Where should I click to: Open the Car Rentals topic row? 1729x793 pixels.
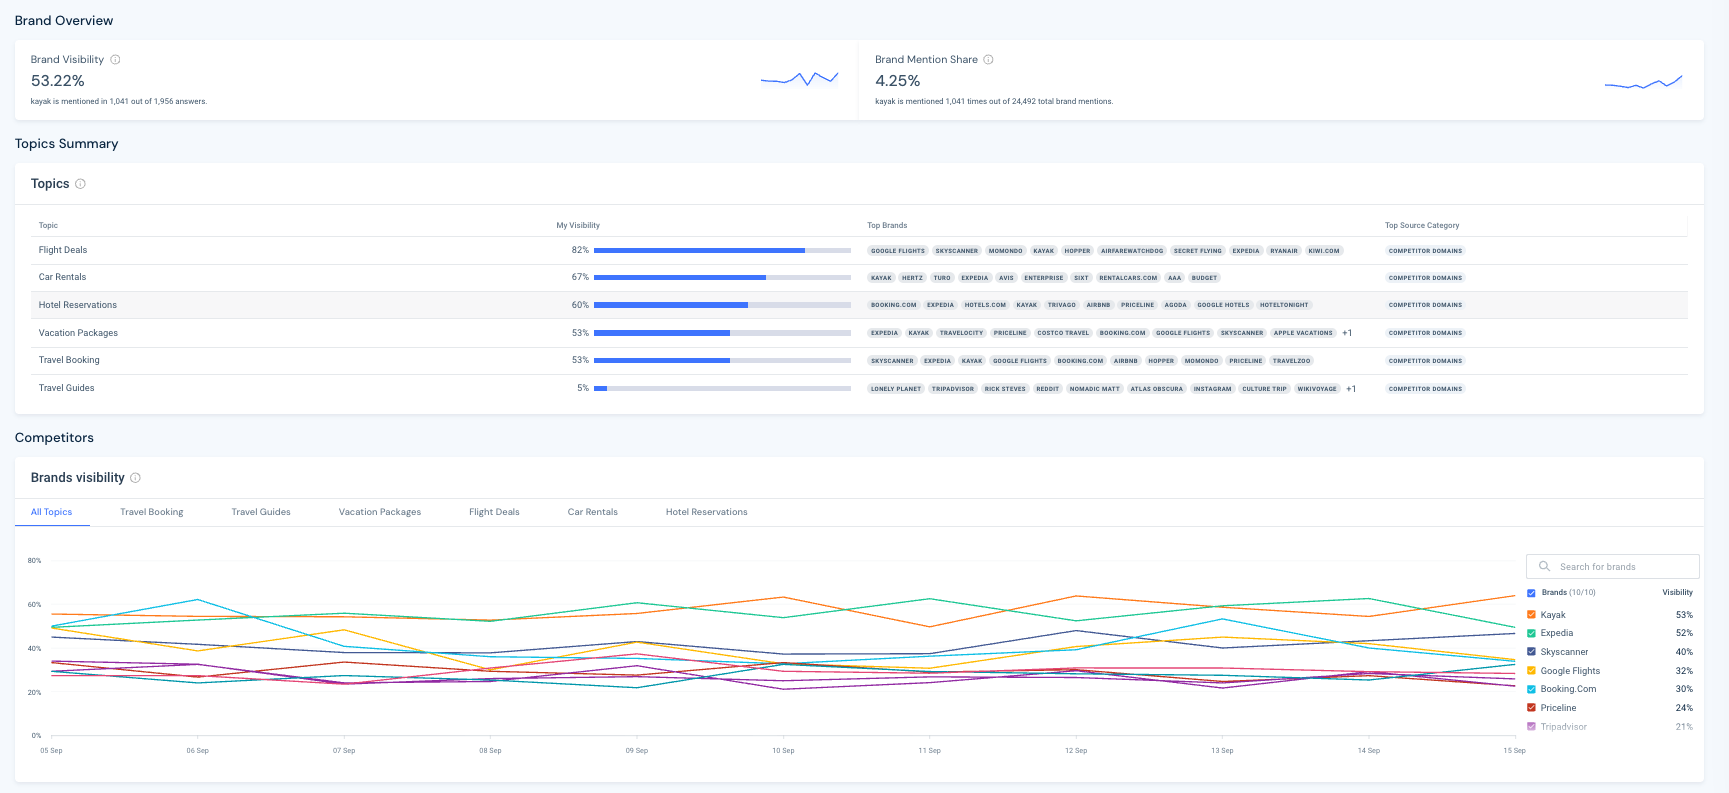click(62, 277)
